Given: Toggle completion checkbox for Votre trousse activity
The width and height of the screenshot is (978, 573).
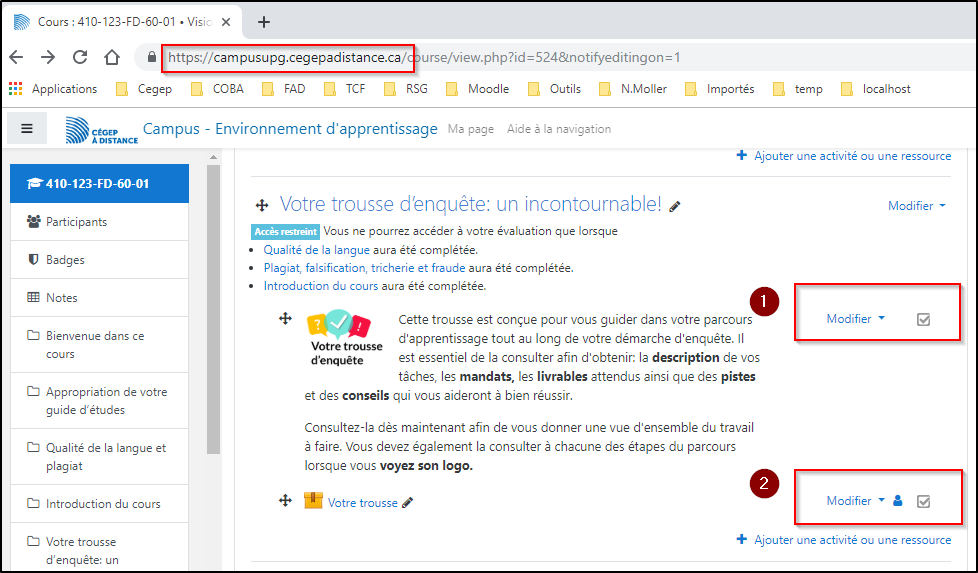Looking at the screenshot, I should [923, 501].
